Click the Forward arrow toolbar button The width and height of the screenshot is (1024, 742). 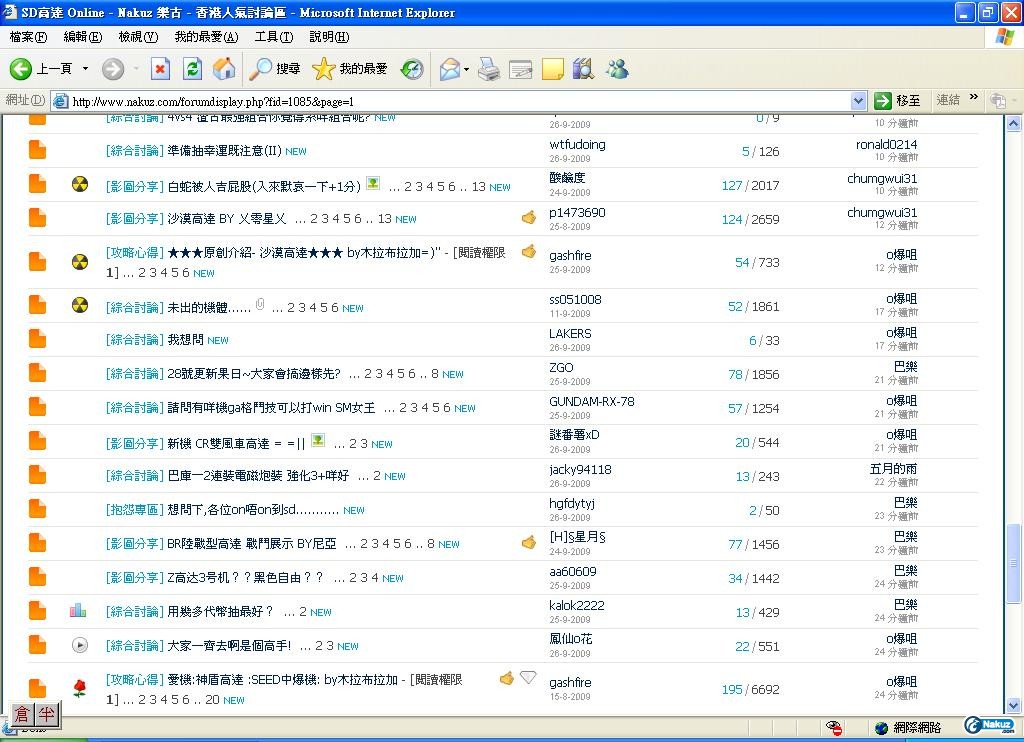[x=113, y=69]
